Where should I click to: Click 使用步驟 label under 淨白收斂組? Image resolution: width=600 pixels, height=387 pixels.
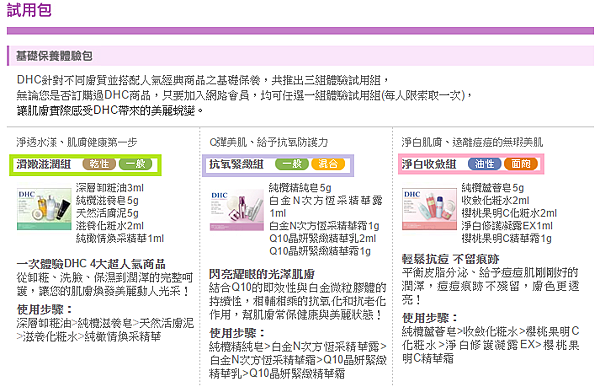coord(430,318)
